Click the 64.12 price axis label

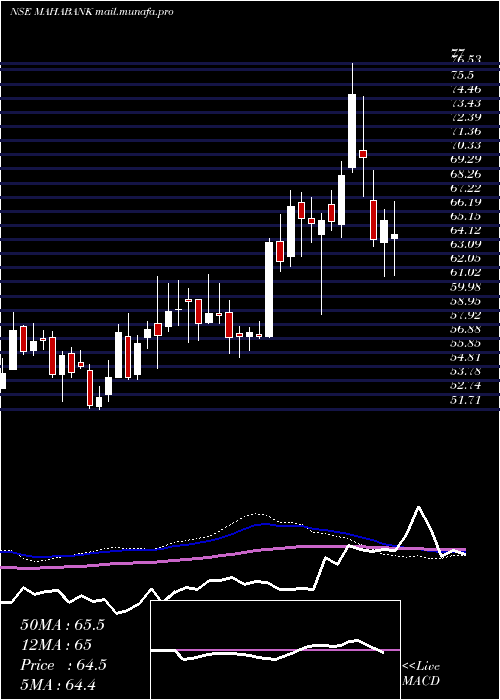pyautogui.click(x=467, y=230)
